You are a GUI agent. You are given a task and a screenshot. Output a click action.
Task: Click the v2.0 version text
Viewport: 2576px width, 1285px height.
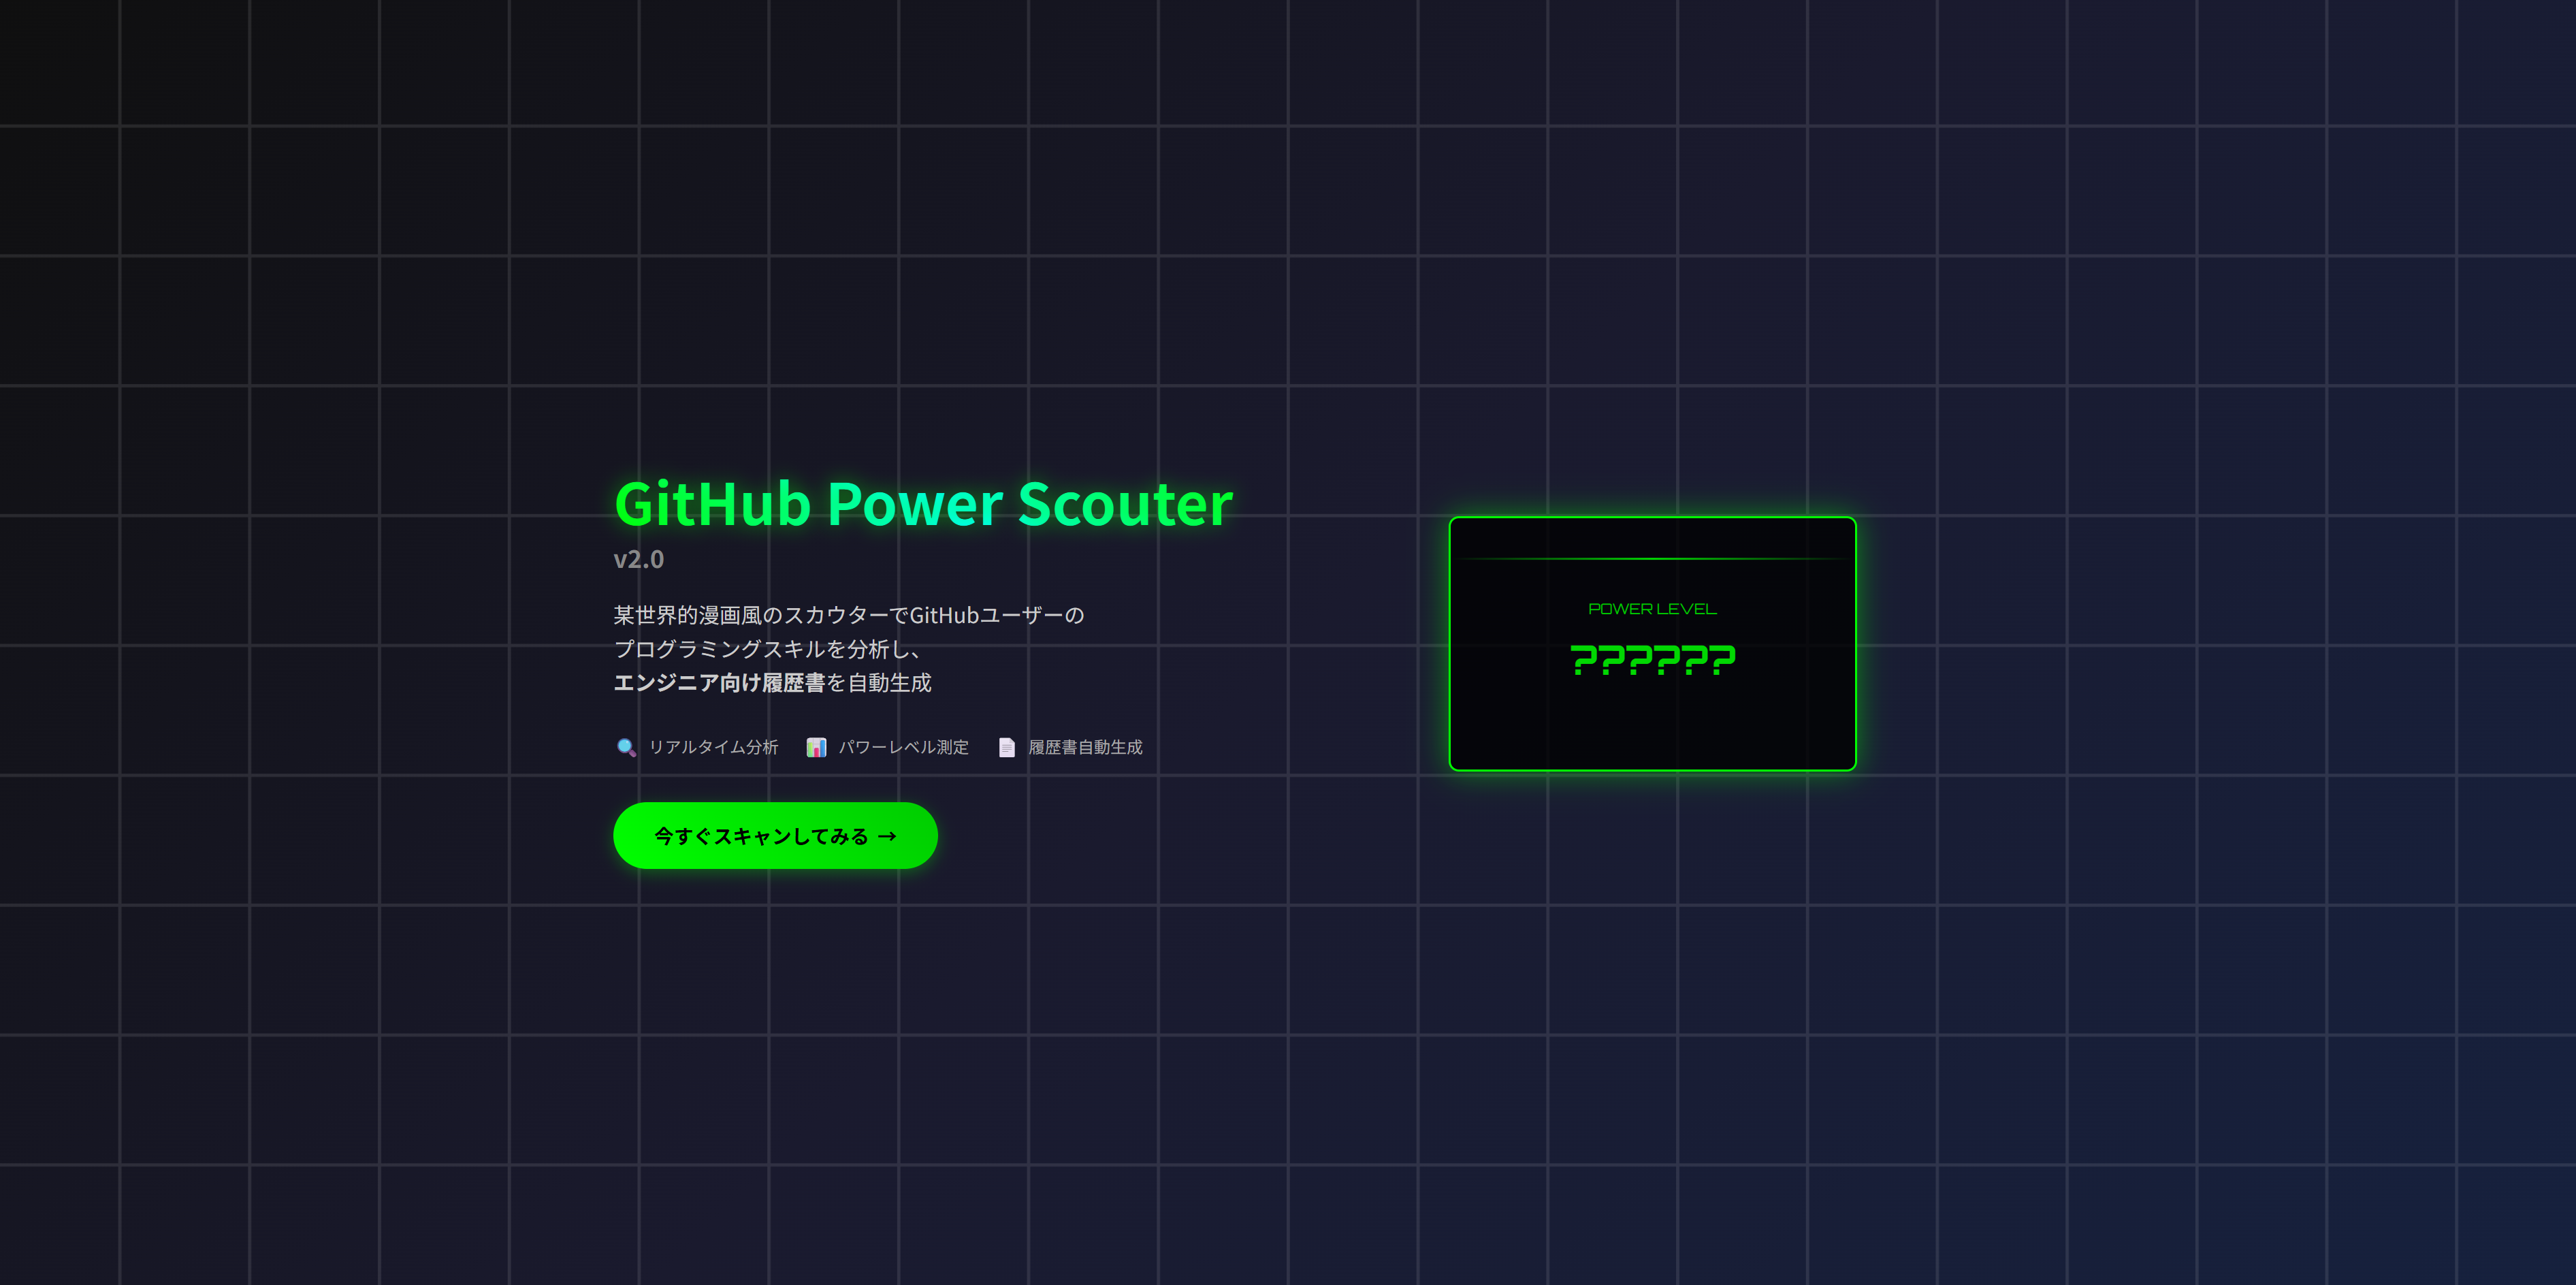coord(638,559)
